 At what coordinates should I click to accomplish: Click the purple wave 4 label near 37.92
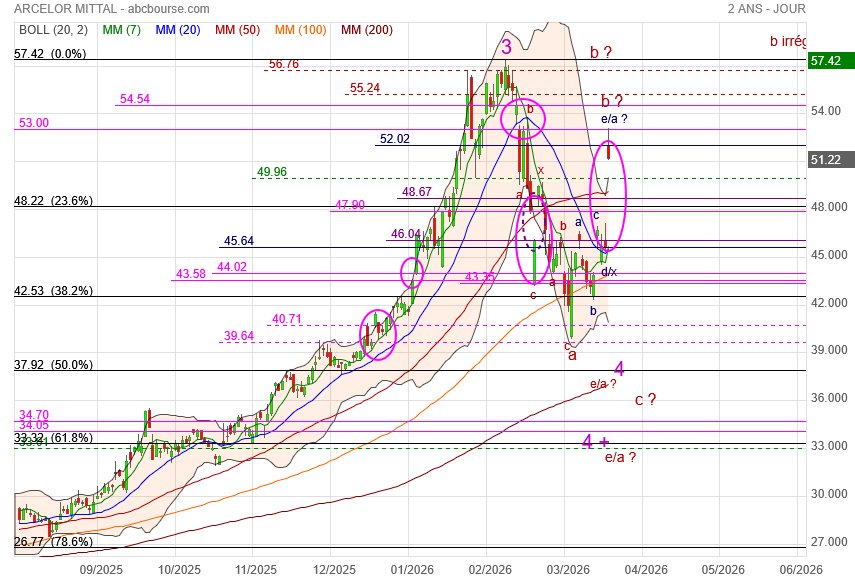click(619, 369)
